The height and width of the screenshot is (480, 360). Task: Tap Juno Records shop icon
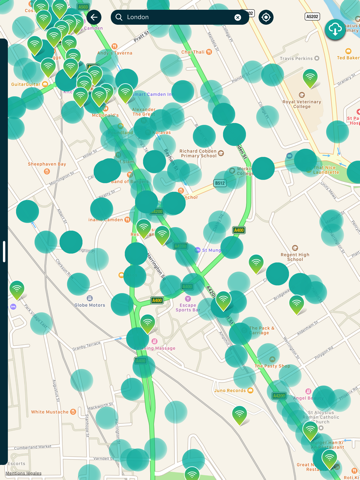[x=250, y=390]
